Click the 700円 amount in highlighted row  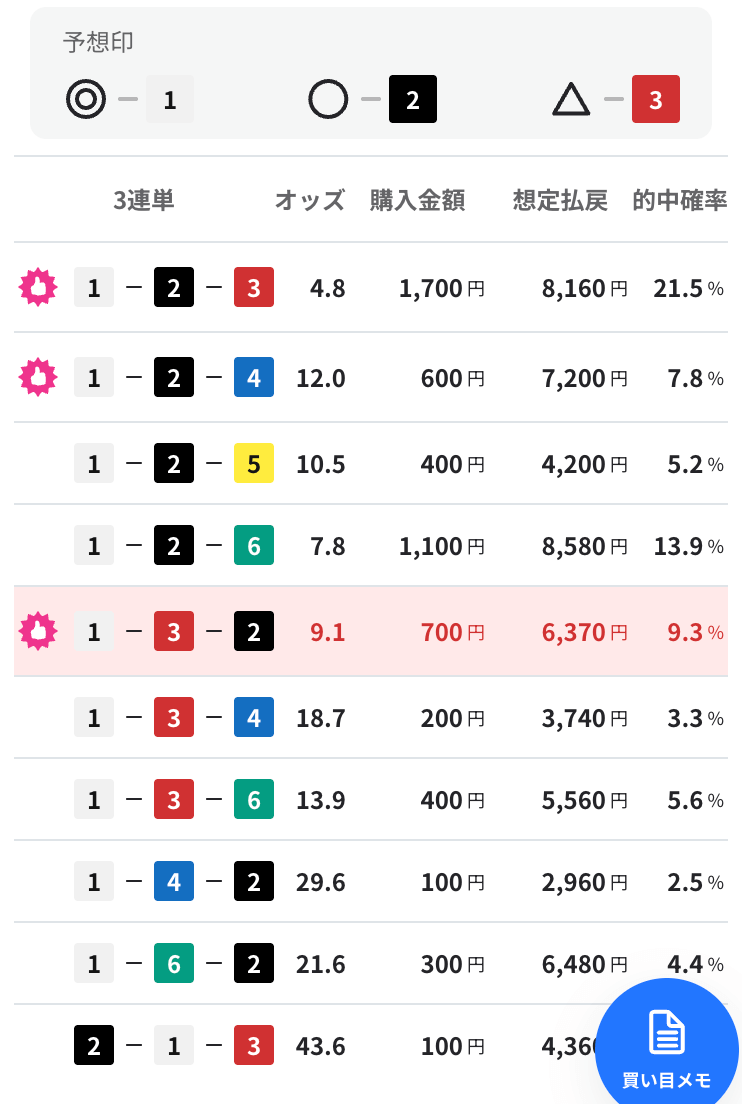coord(453,632)
